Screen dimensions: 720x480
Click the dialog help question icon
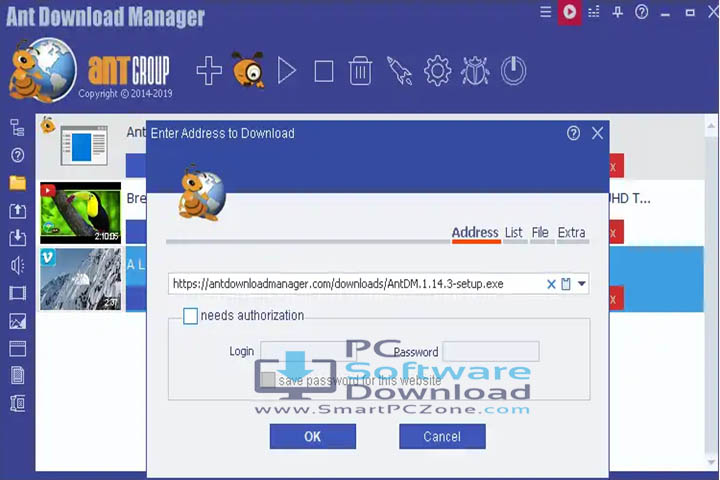click(573, 133)
